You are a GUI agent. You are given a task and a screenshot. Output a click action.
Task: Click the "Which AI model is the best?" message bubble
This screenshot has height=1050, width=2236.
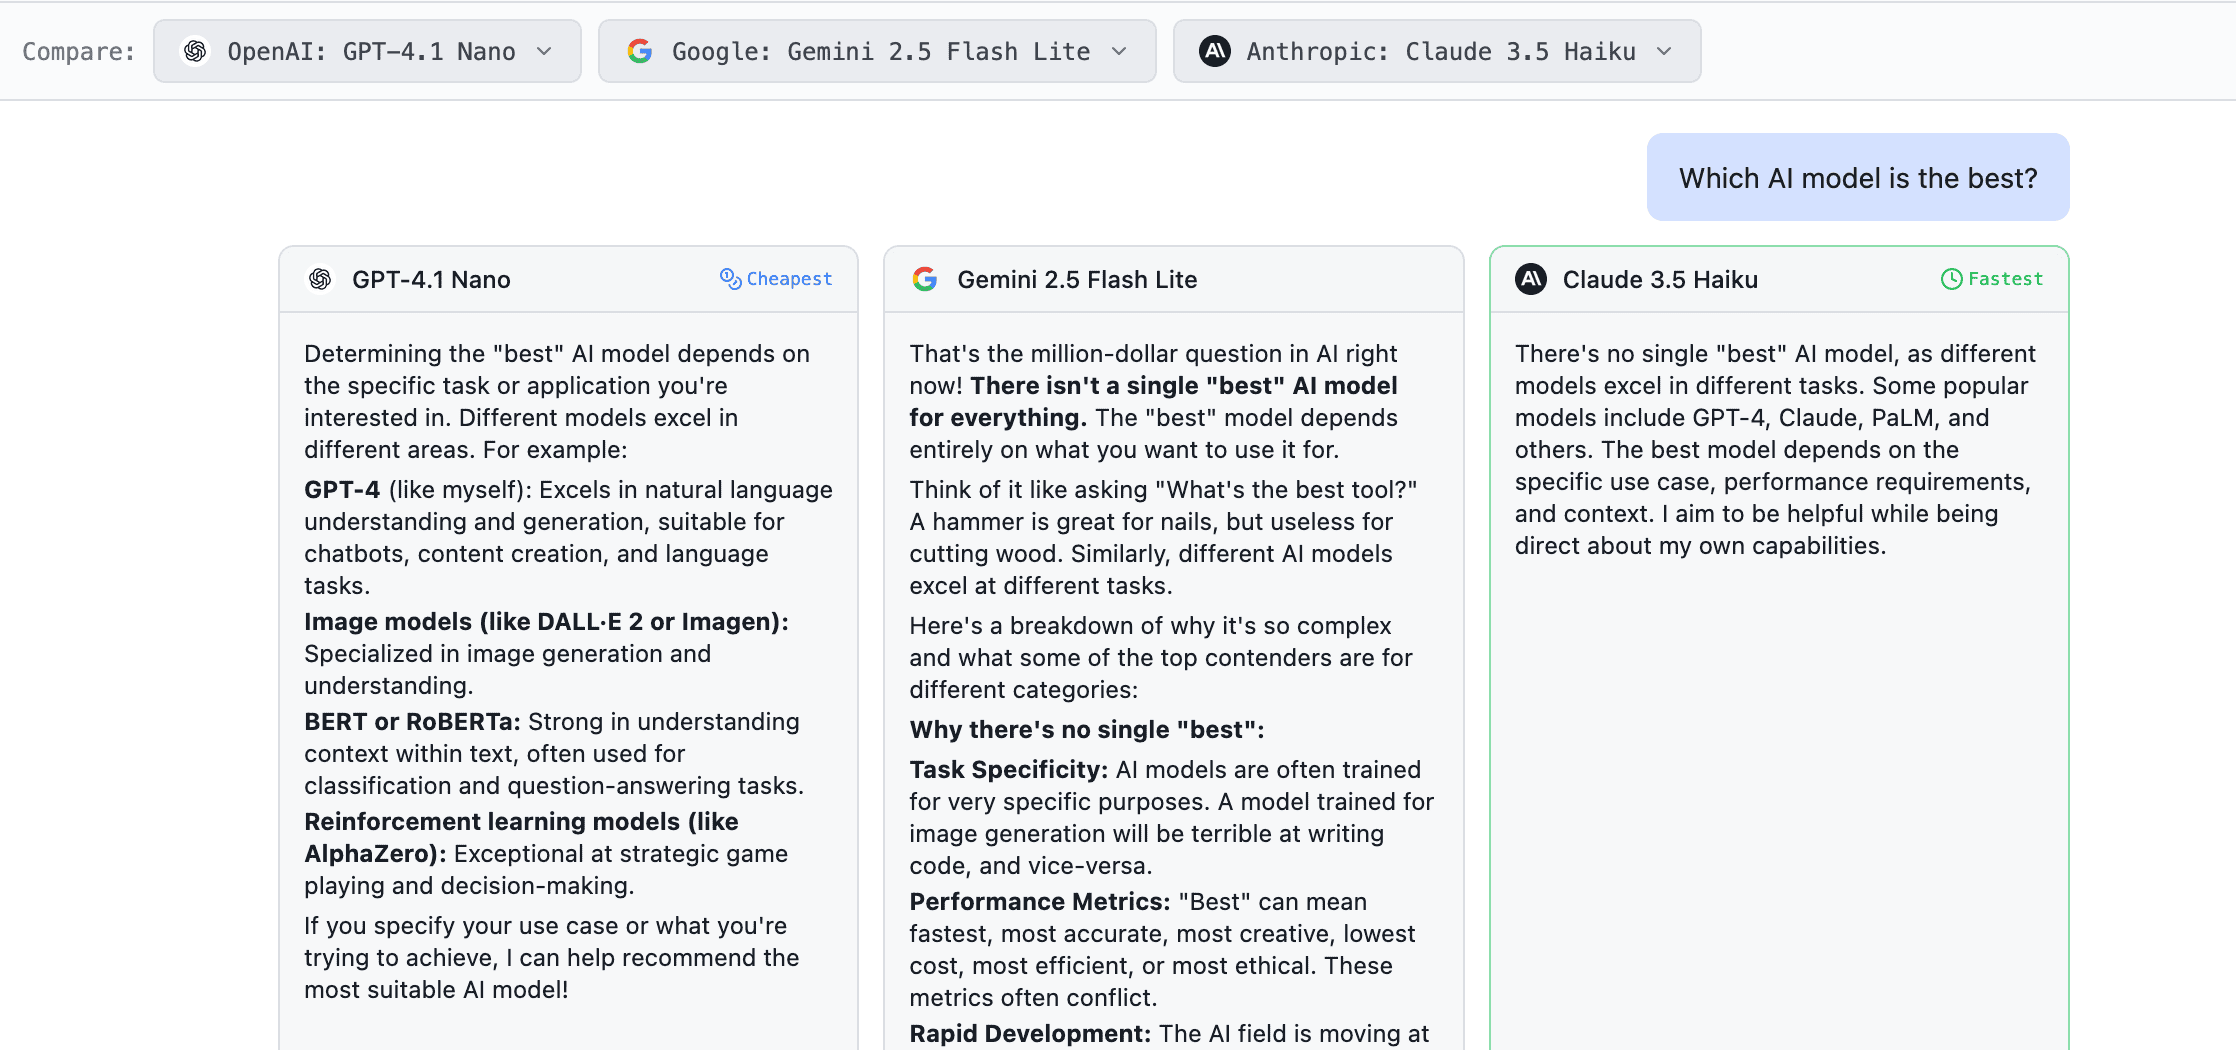tap(1857, 178)
